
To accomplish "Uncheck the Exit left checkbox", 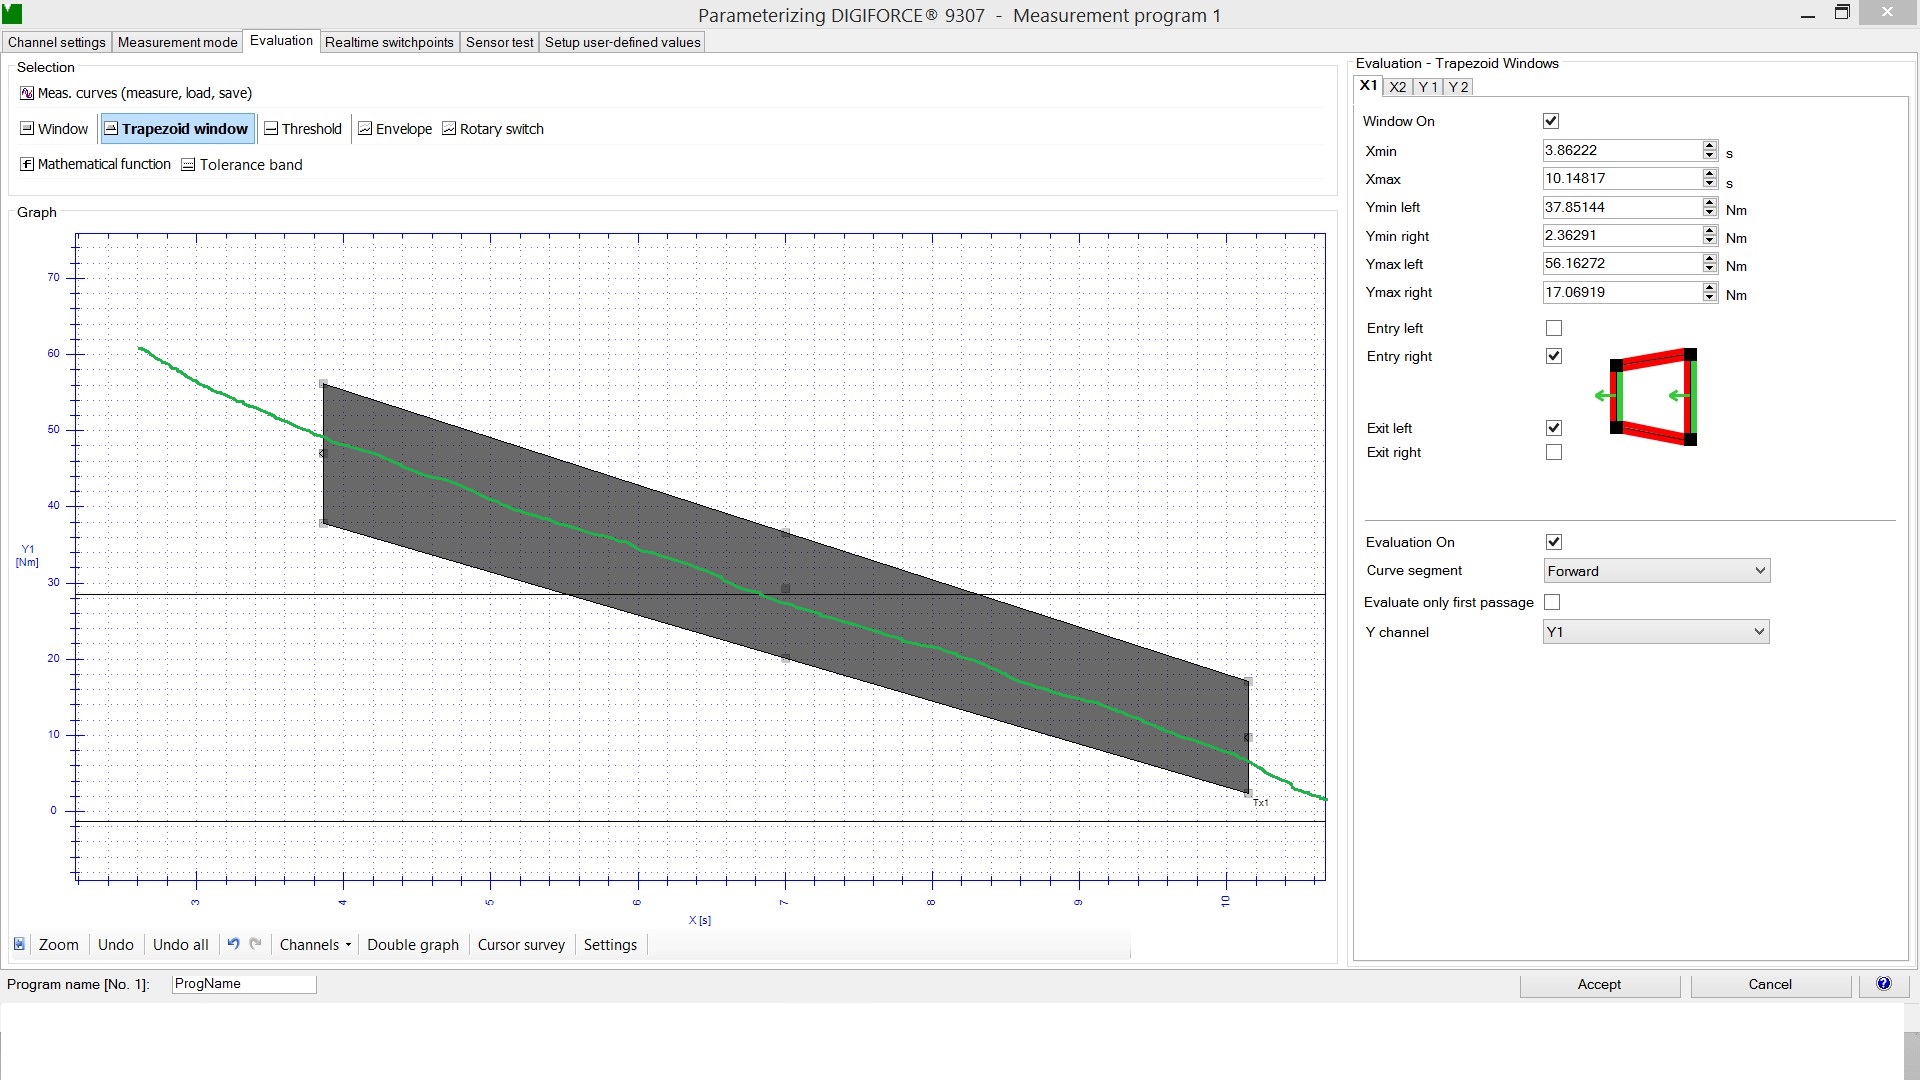I will click(1553, 428).
